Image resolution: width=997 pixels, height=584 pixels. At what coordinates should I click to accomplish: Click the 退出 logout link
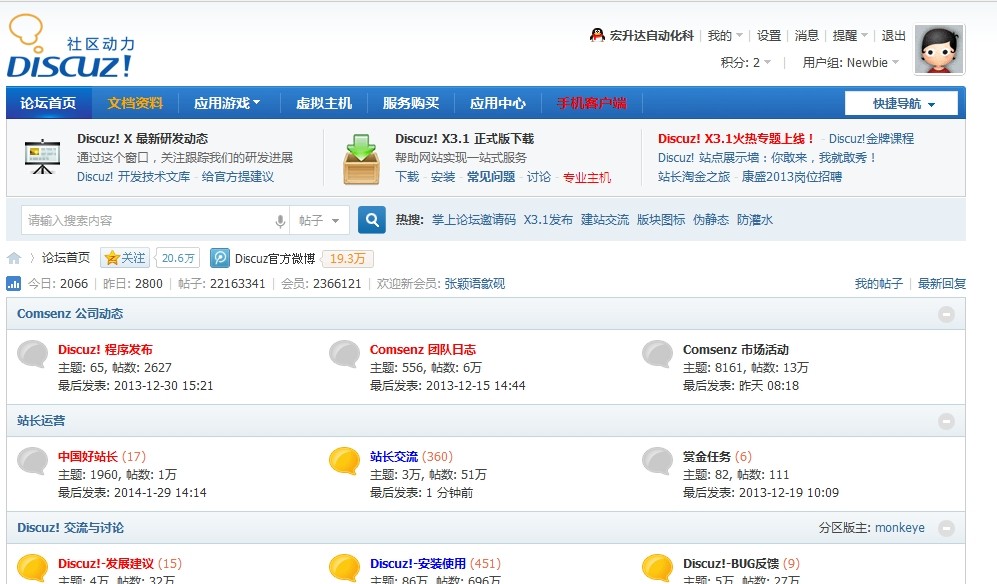coord(893,36)
